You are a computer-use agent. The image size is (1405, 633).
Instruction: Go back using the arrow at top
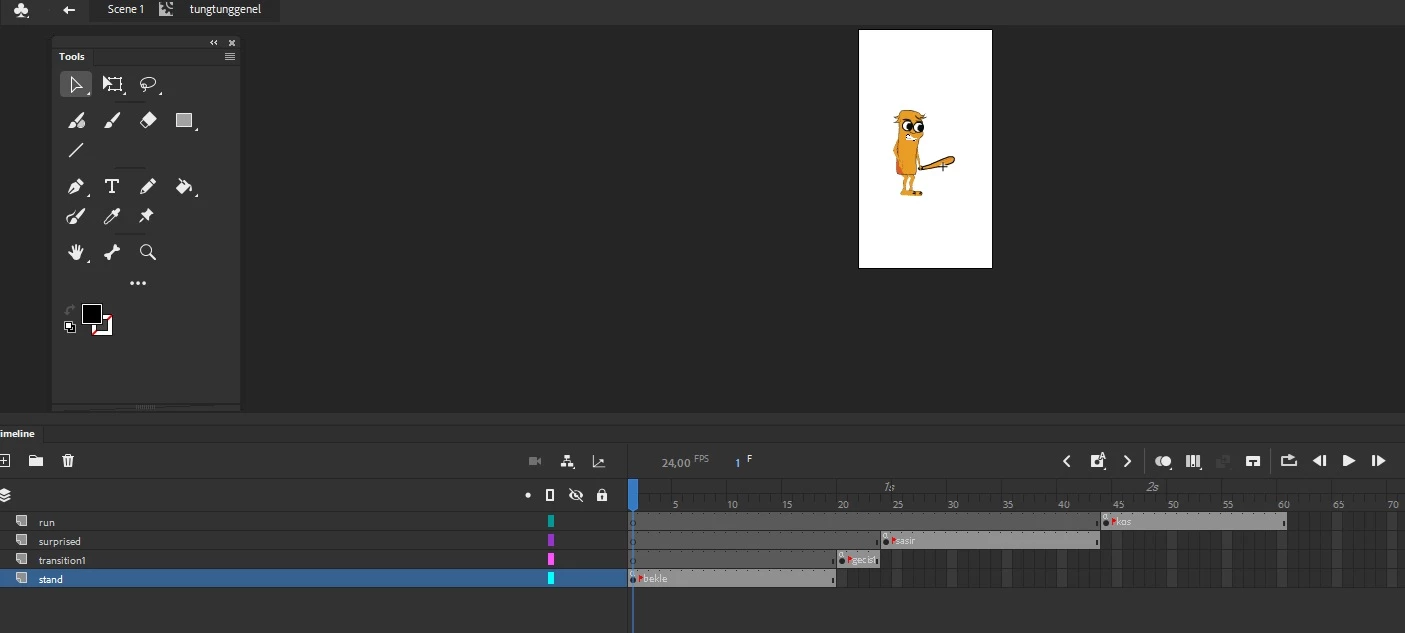tap(69, 10)
